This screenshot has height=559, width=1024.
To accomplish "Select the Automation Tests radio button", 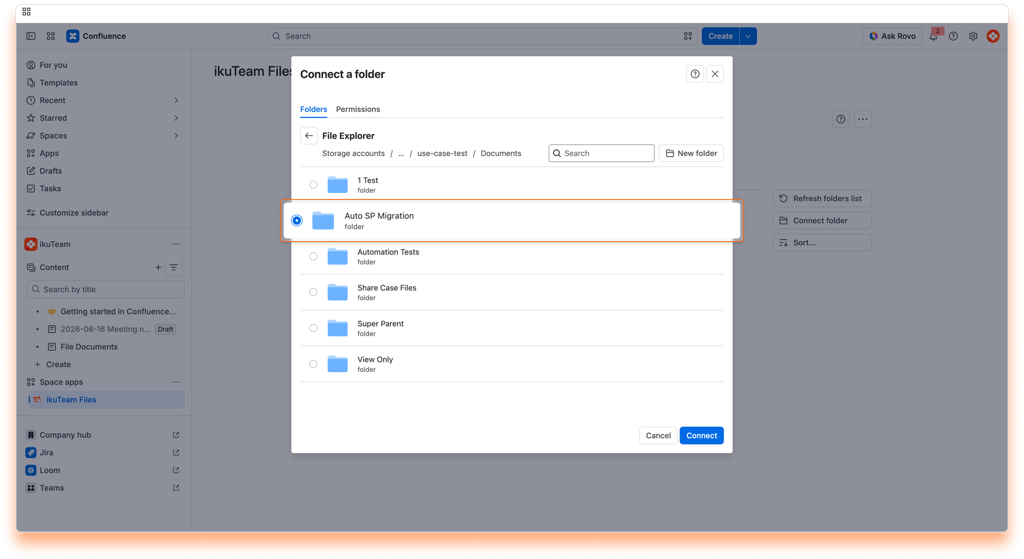I will [313, 257].
